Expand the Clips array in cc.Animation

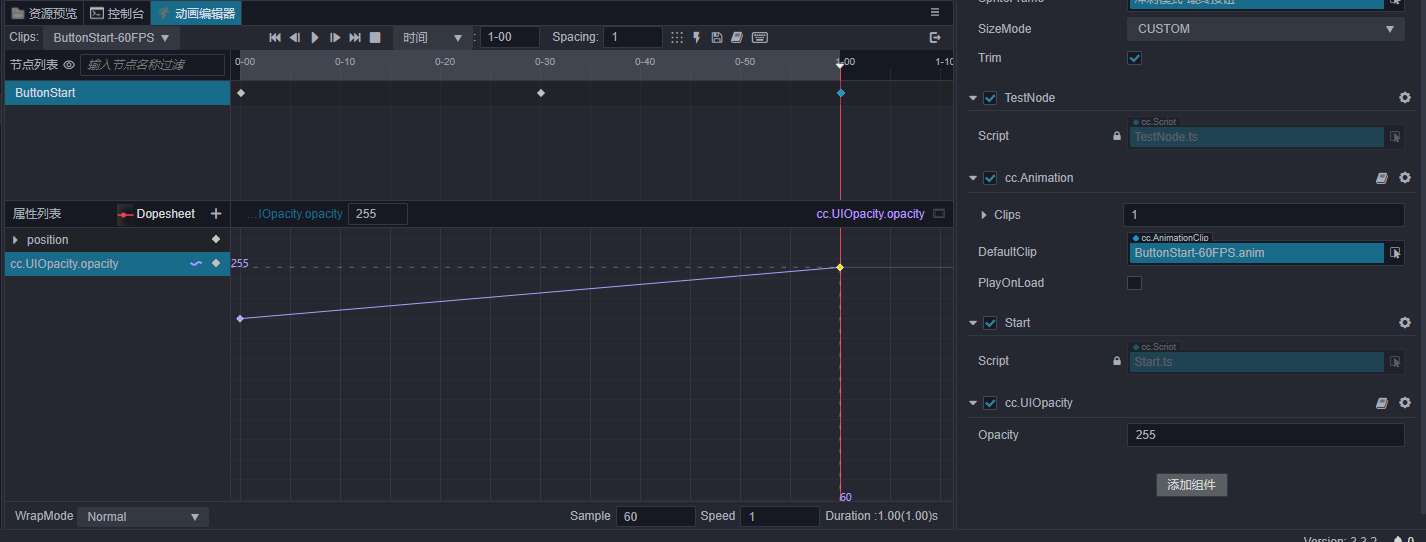[x=984, y=215]
